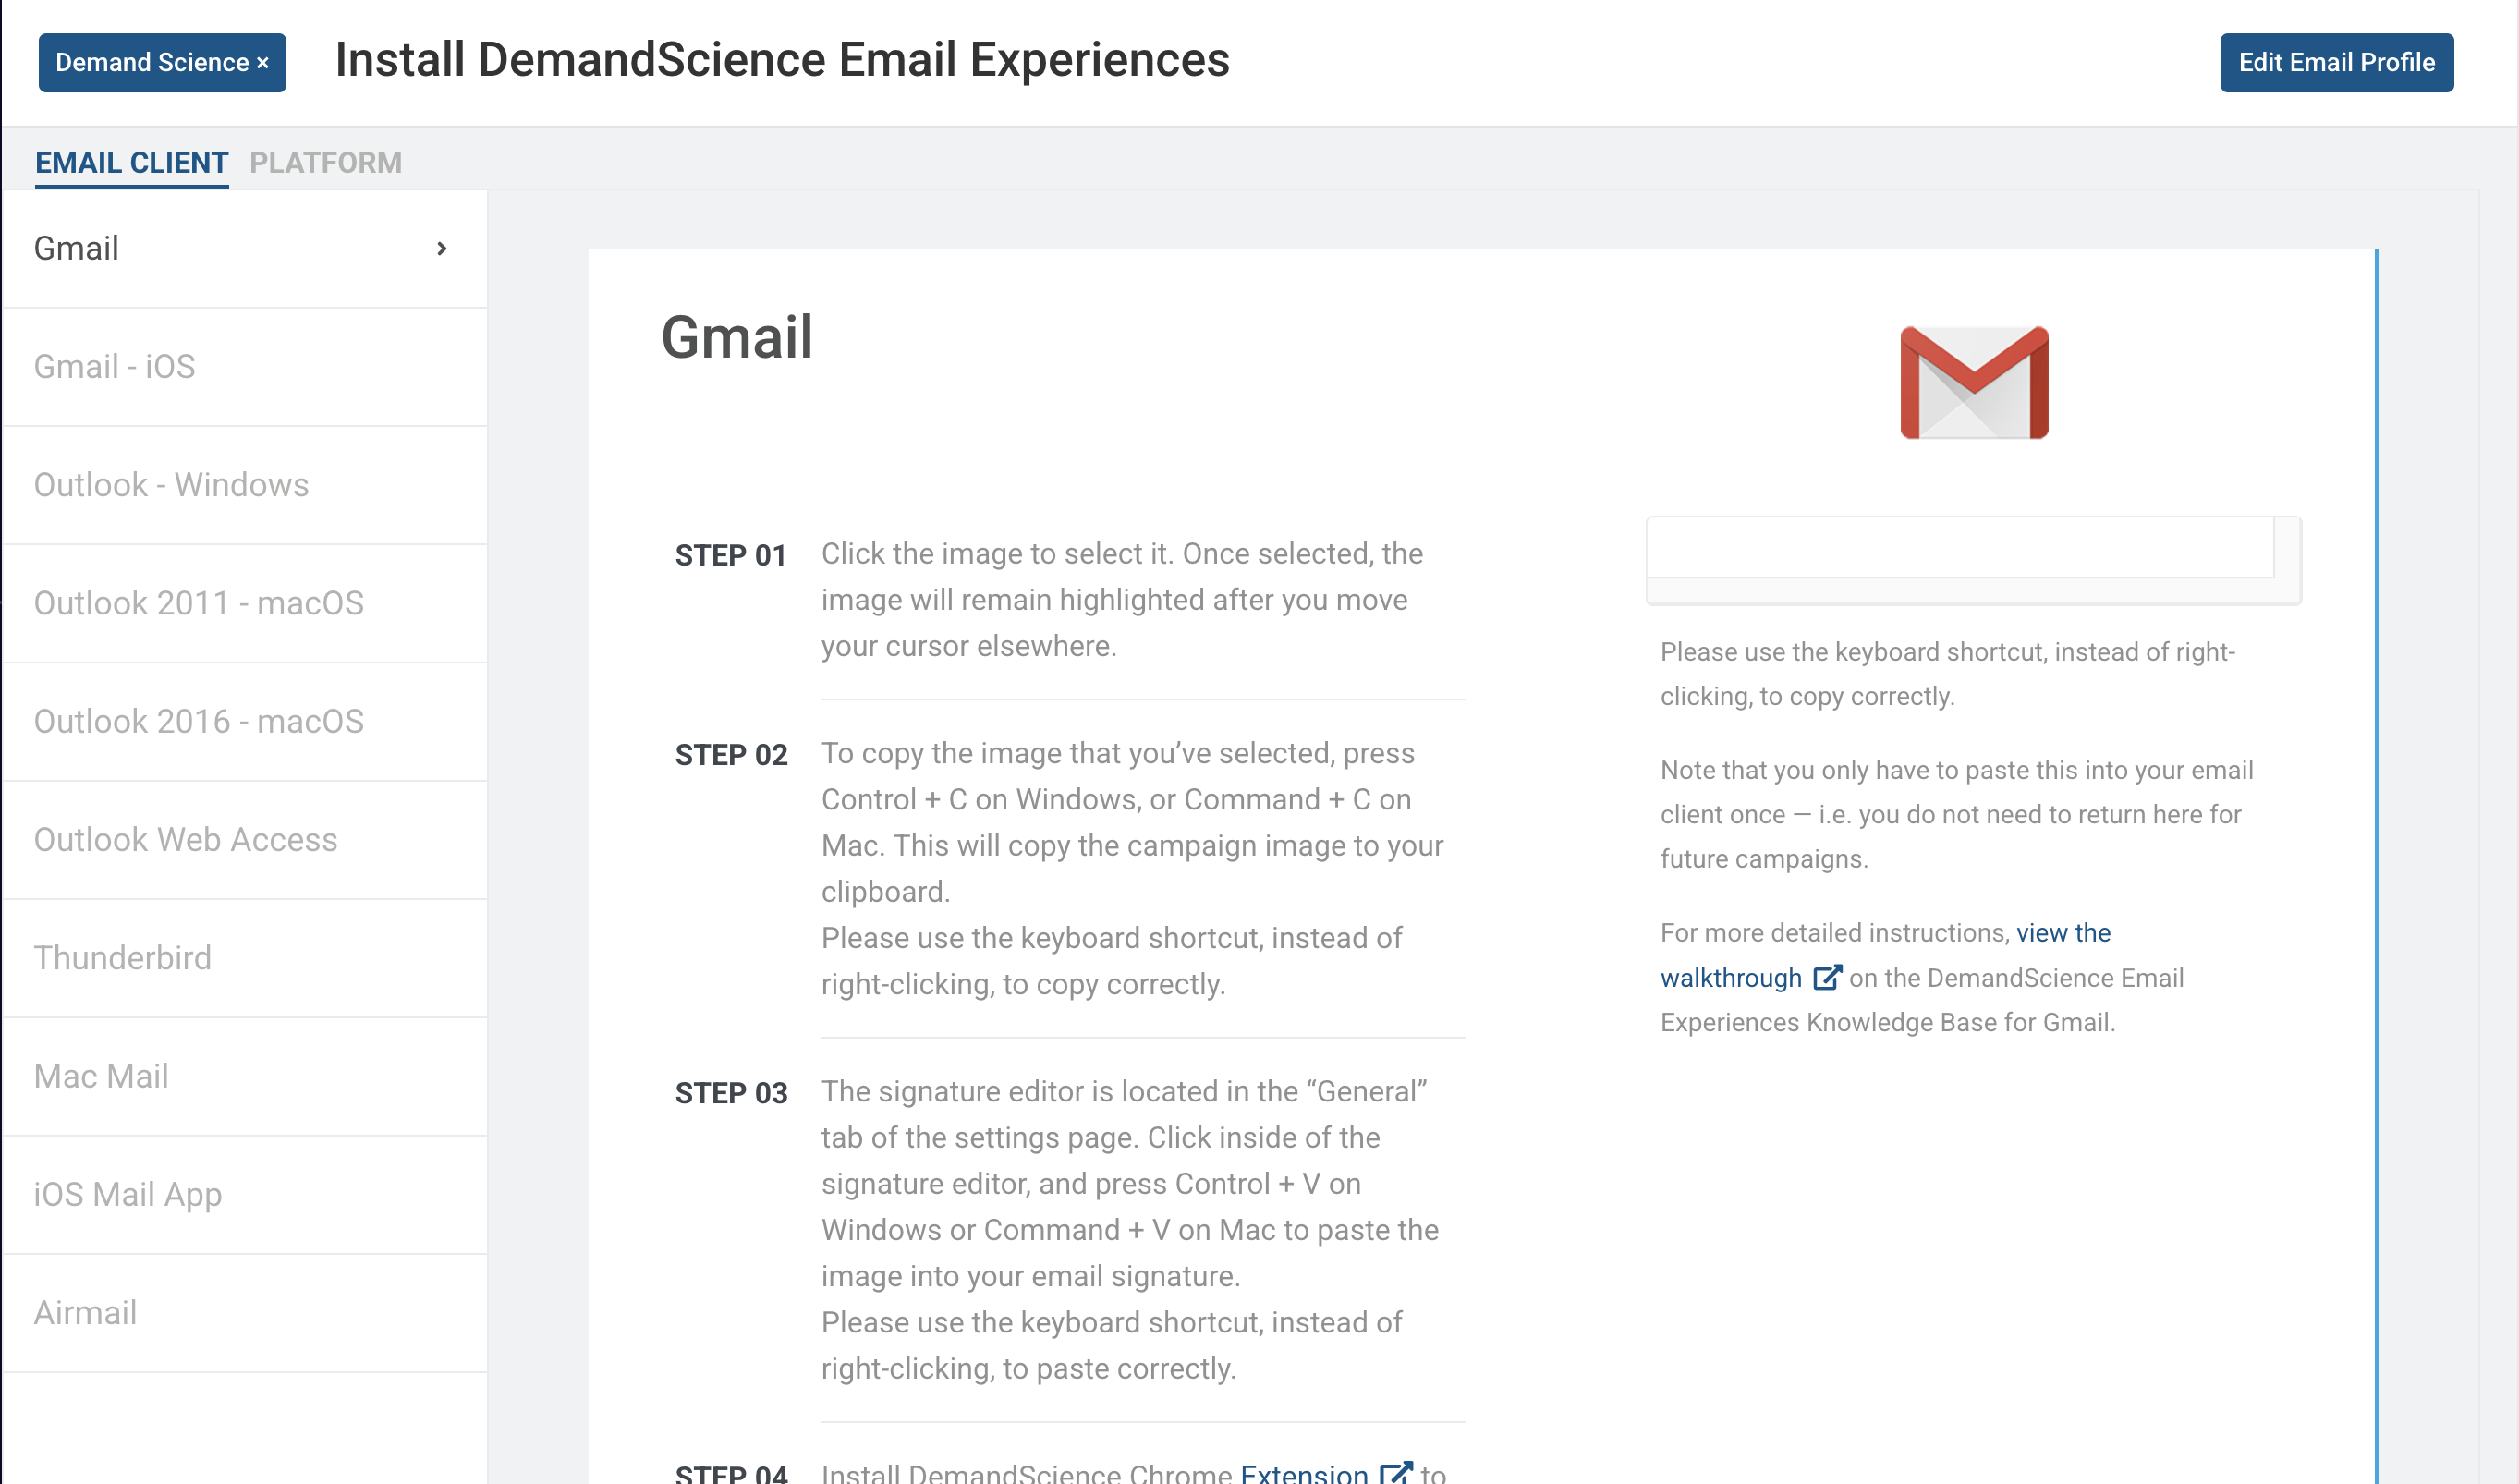Select Outlook Web Access entry

click(x=245, y=839)
